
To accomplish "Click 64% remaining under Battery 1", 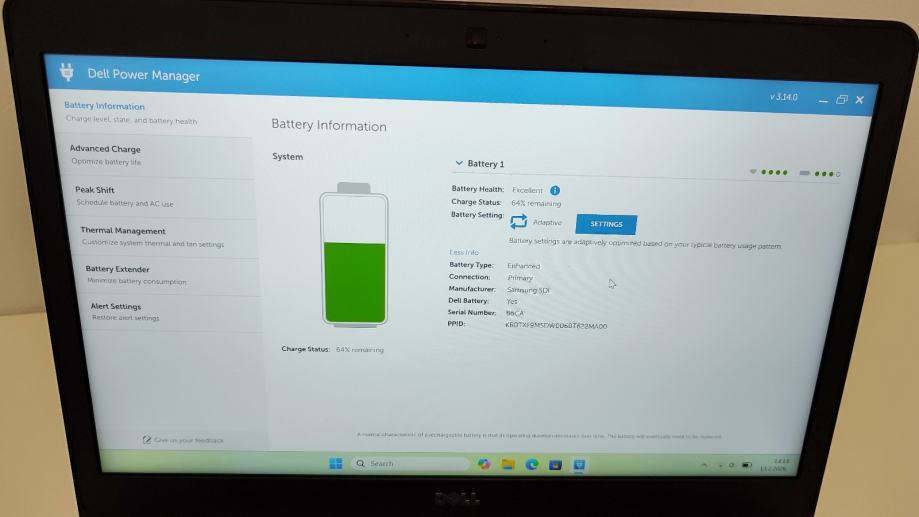I will point(536,203).
